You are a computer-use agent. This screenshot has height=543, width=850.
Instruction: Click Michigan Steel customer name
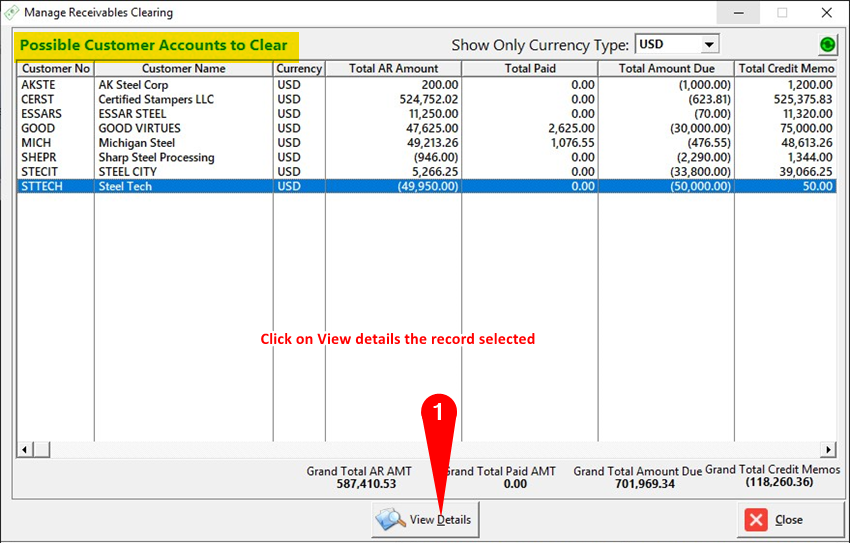(x=137, y=143)
